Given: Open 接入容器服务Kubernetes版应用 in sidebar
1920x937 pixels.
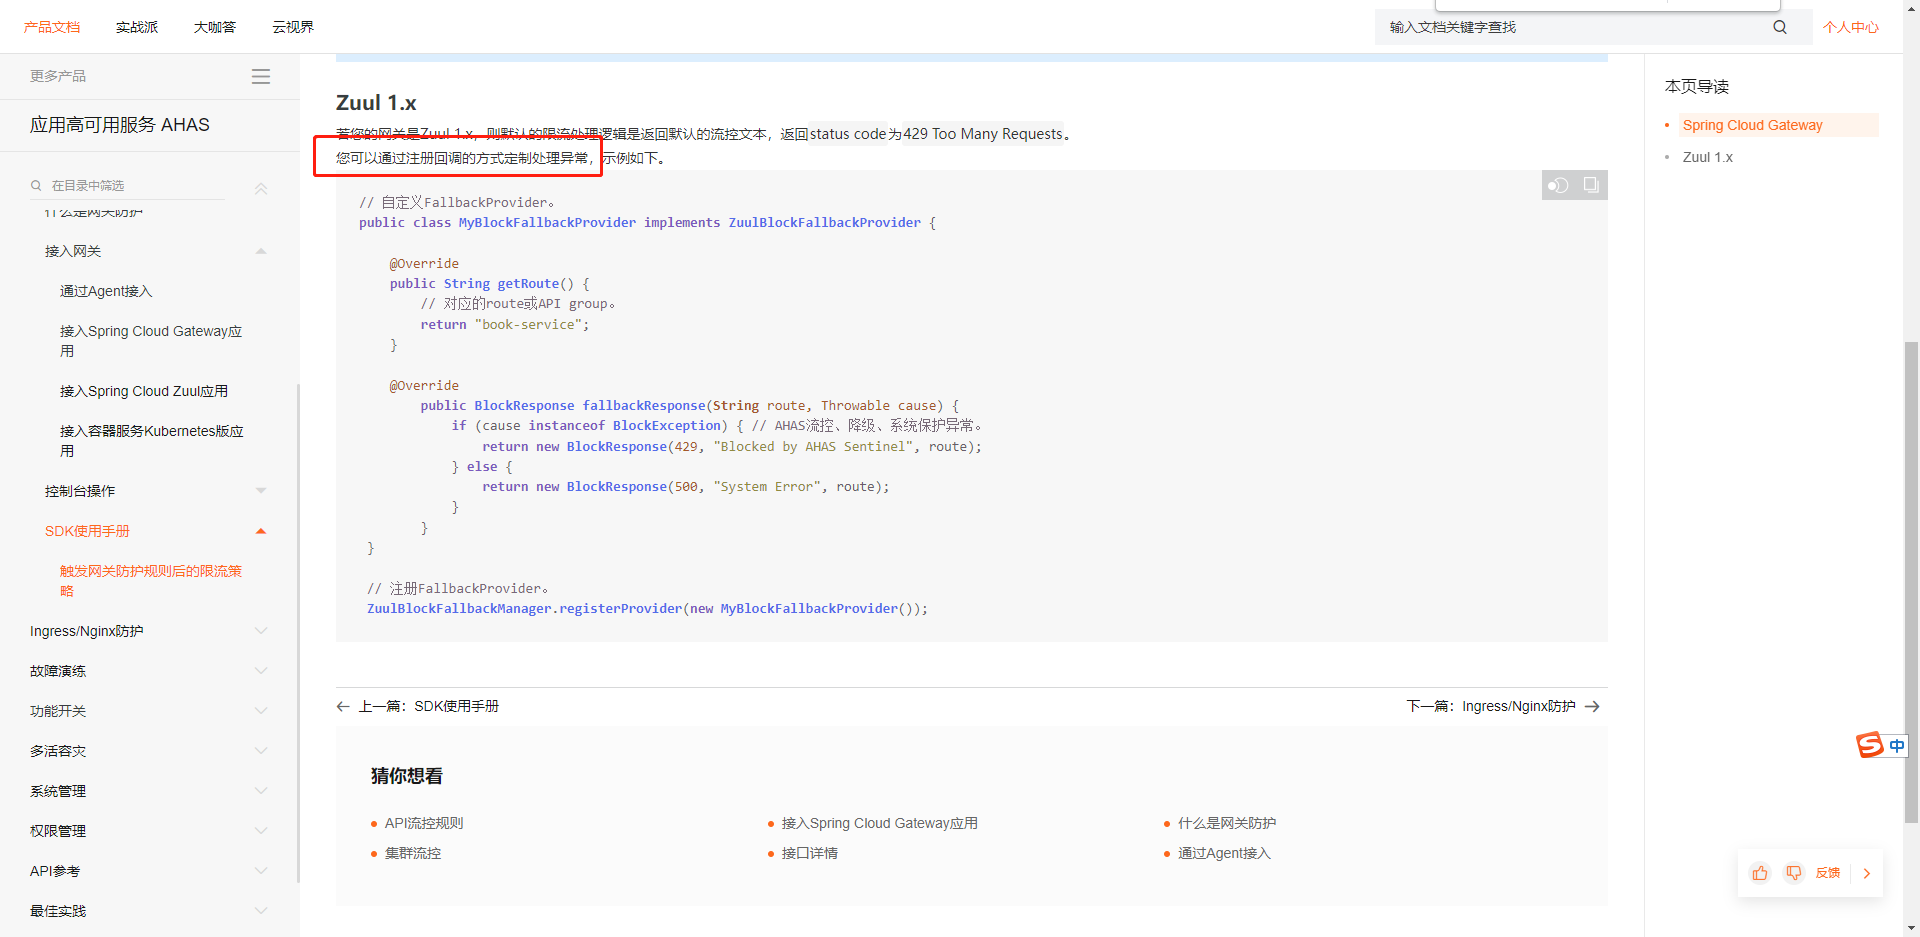Looking at the screenshot, I should [x=152, y=441].
